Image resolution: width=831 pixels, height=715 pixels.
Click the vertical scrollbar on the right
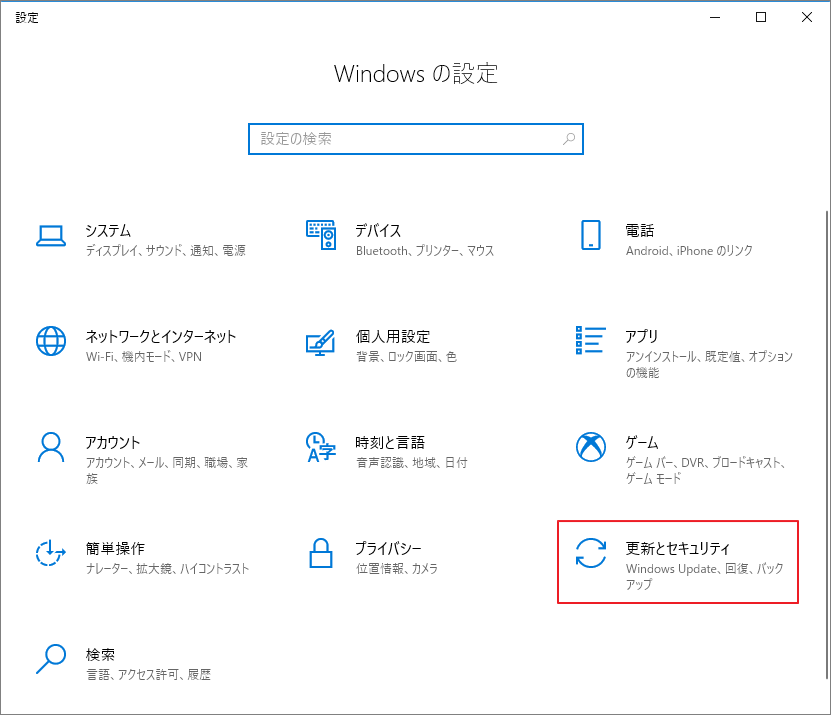(x=827, y=445)
